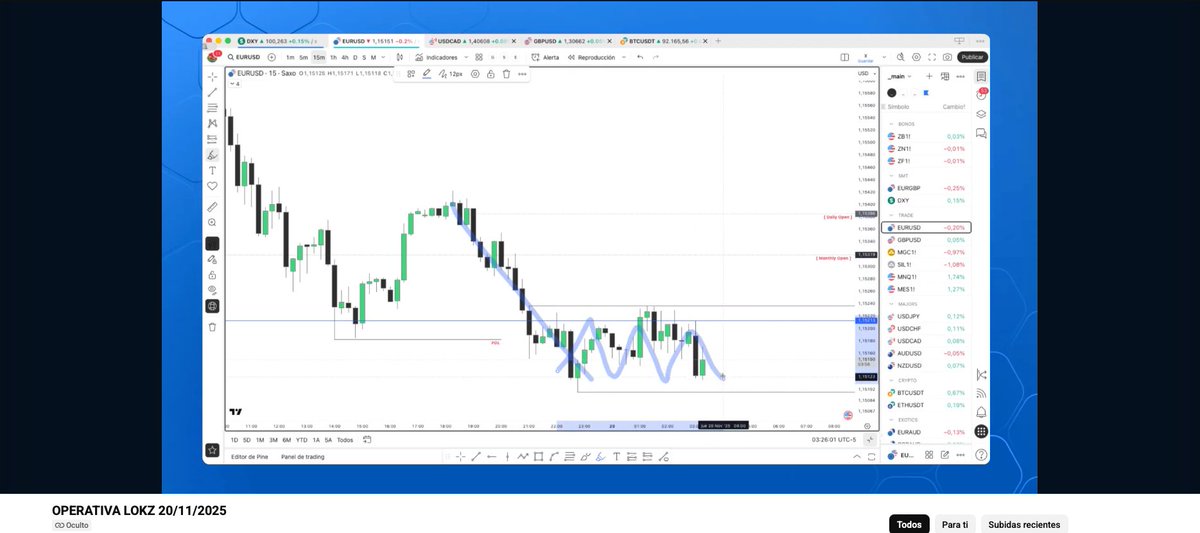
Task: Publish the idea with Publicar
Action: (972, 57)
